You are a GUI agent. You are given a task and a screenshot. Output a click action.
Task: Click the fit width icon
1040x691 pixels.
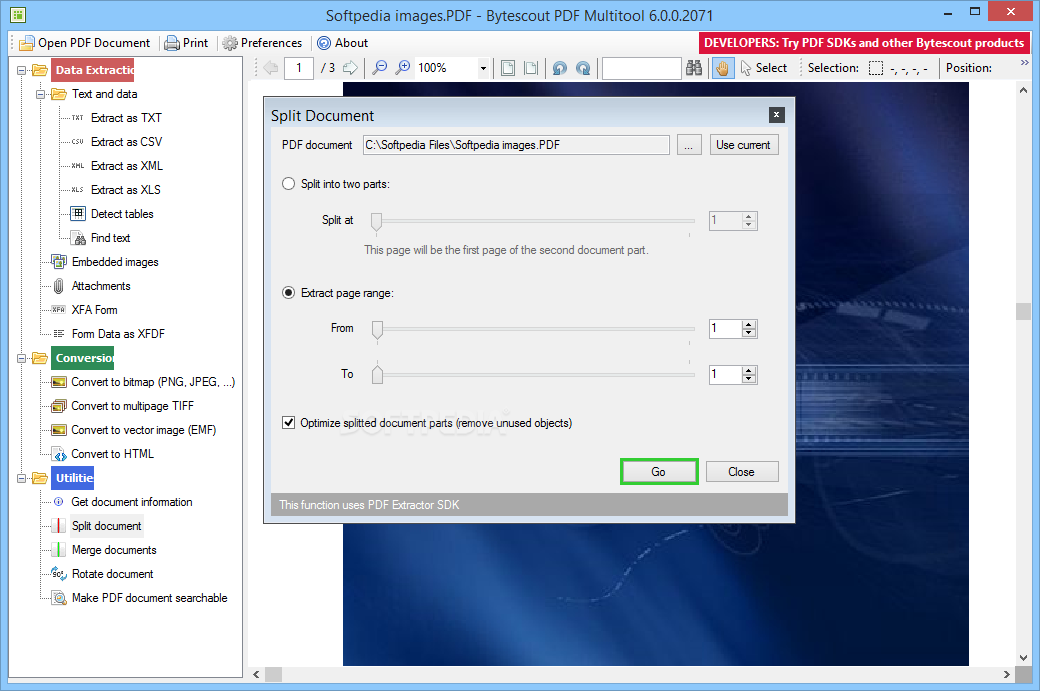coord(531,68)
